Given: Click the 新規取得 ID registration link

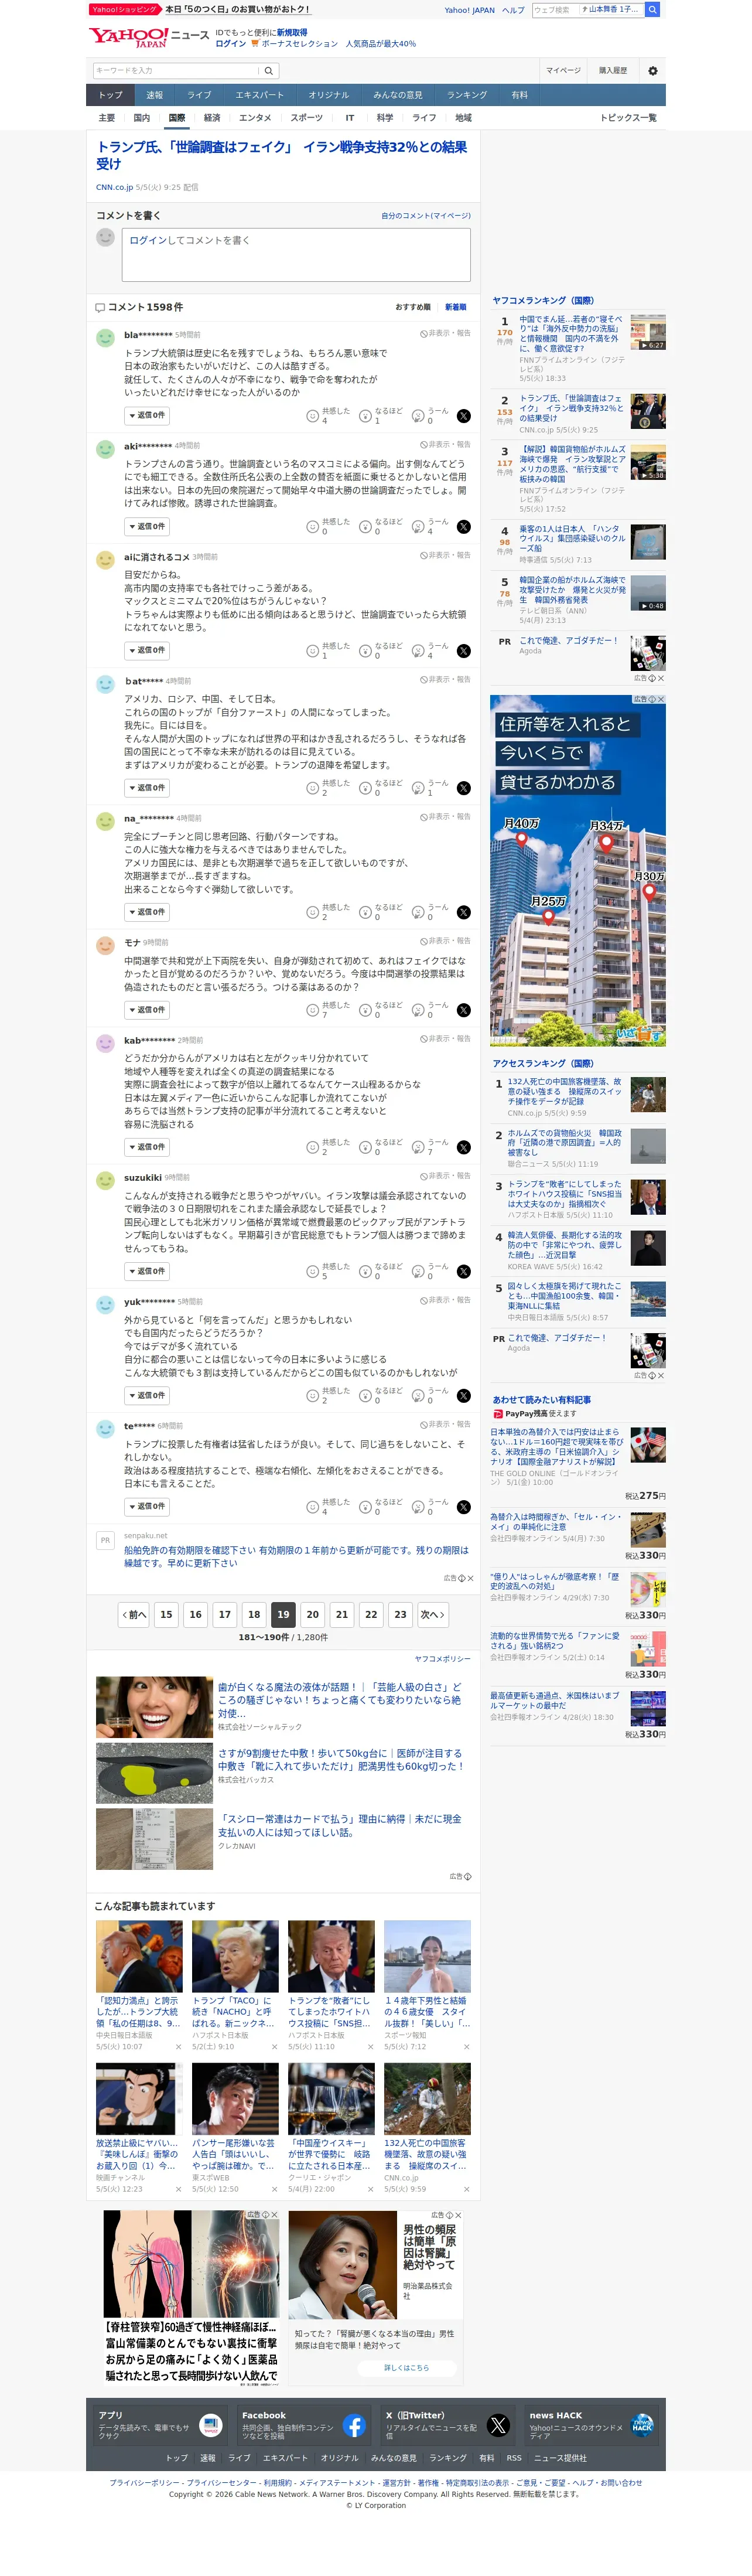Looking at the screenshot, I should (292, 33).
